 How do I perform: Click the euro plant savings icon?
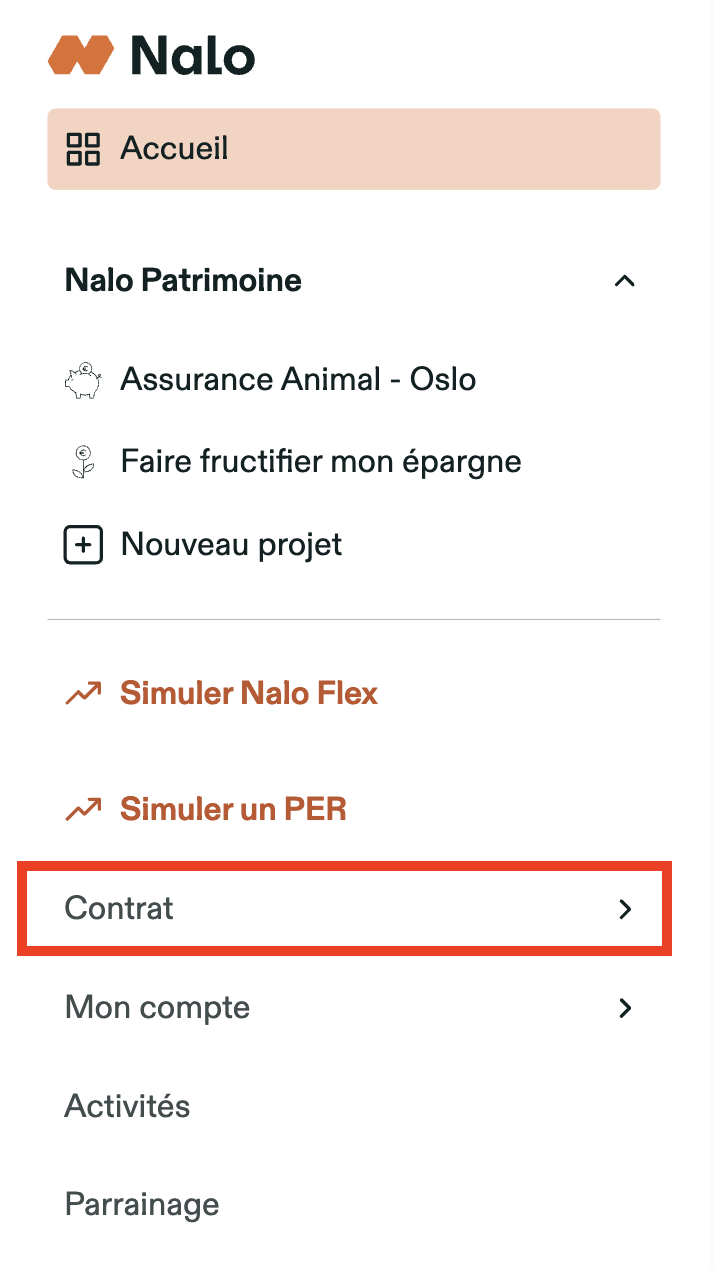tap(83, 462)
